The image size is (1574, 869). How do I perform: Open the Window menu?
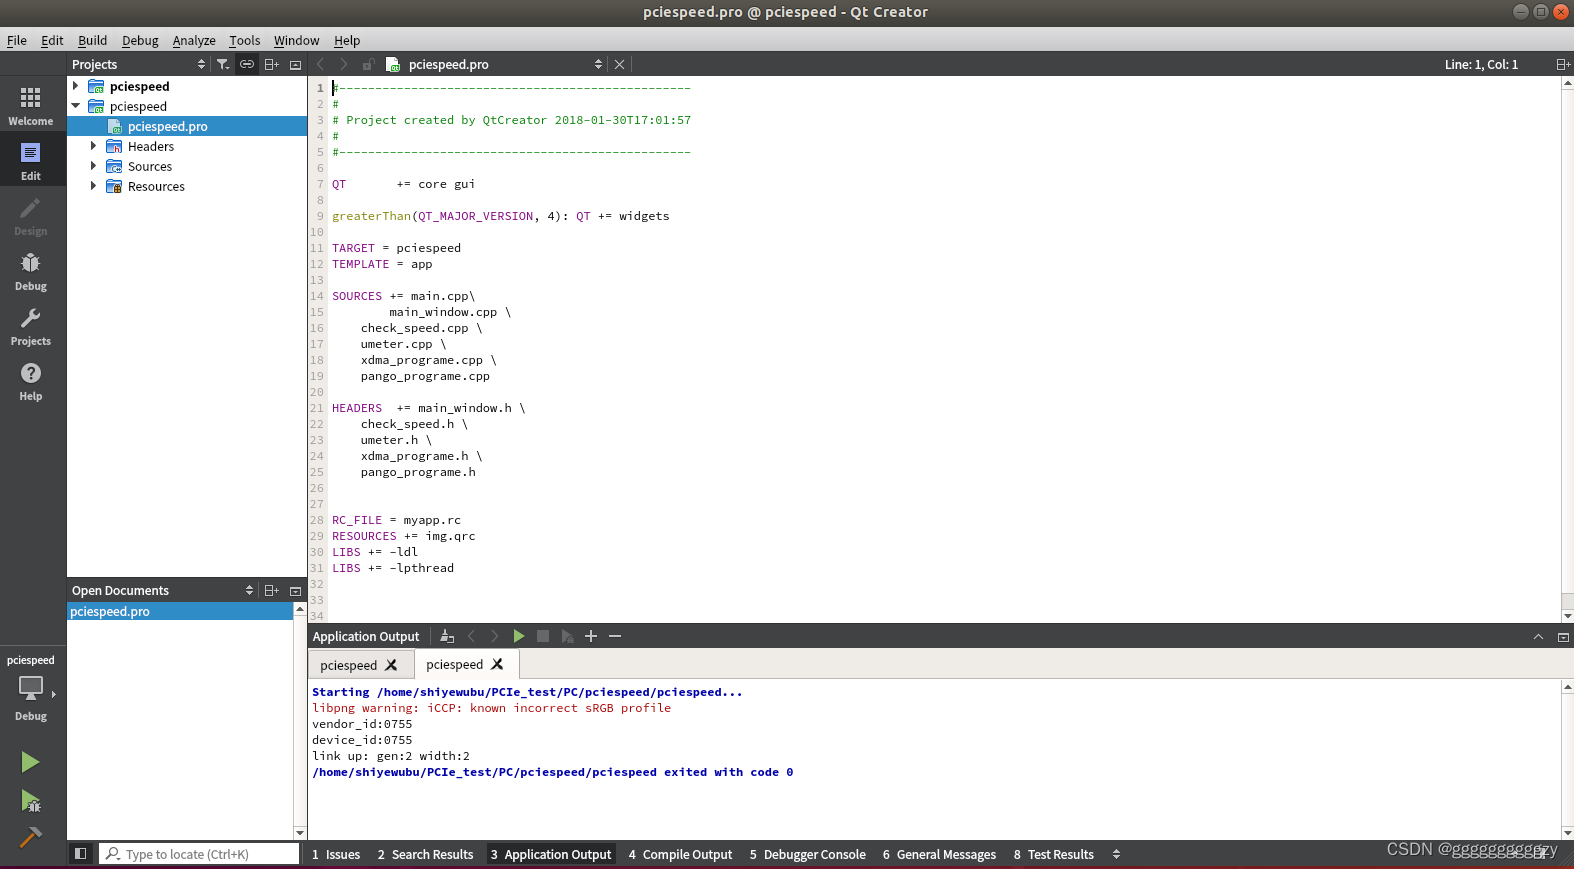point(296,40)
